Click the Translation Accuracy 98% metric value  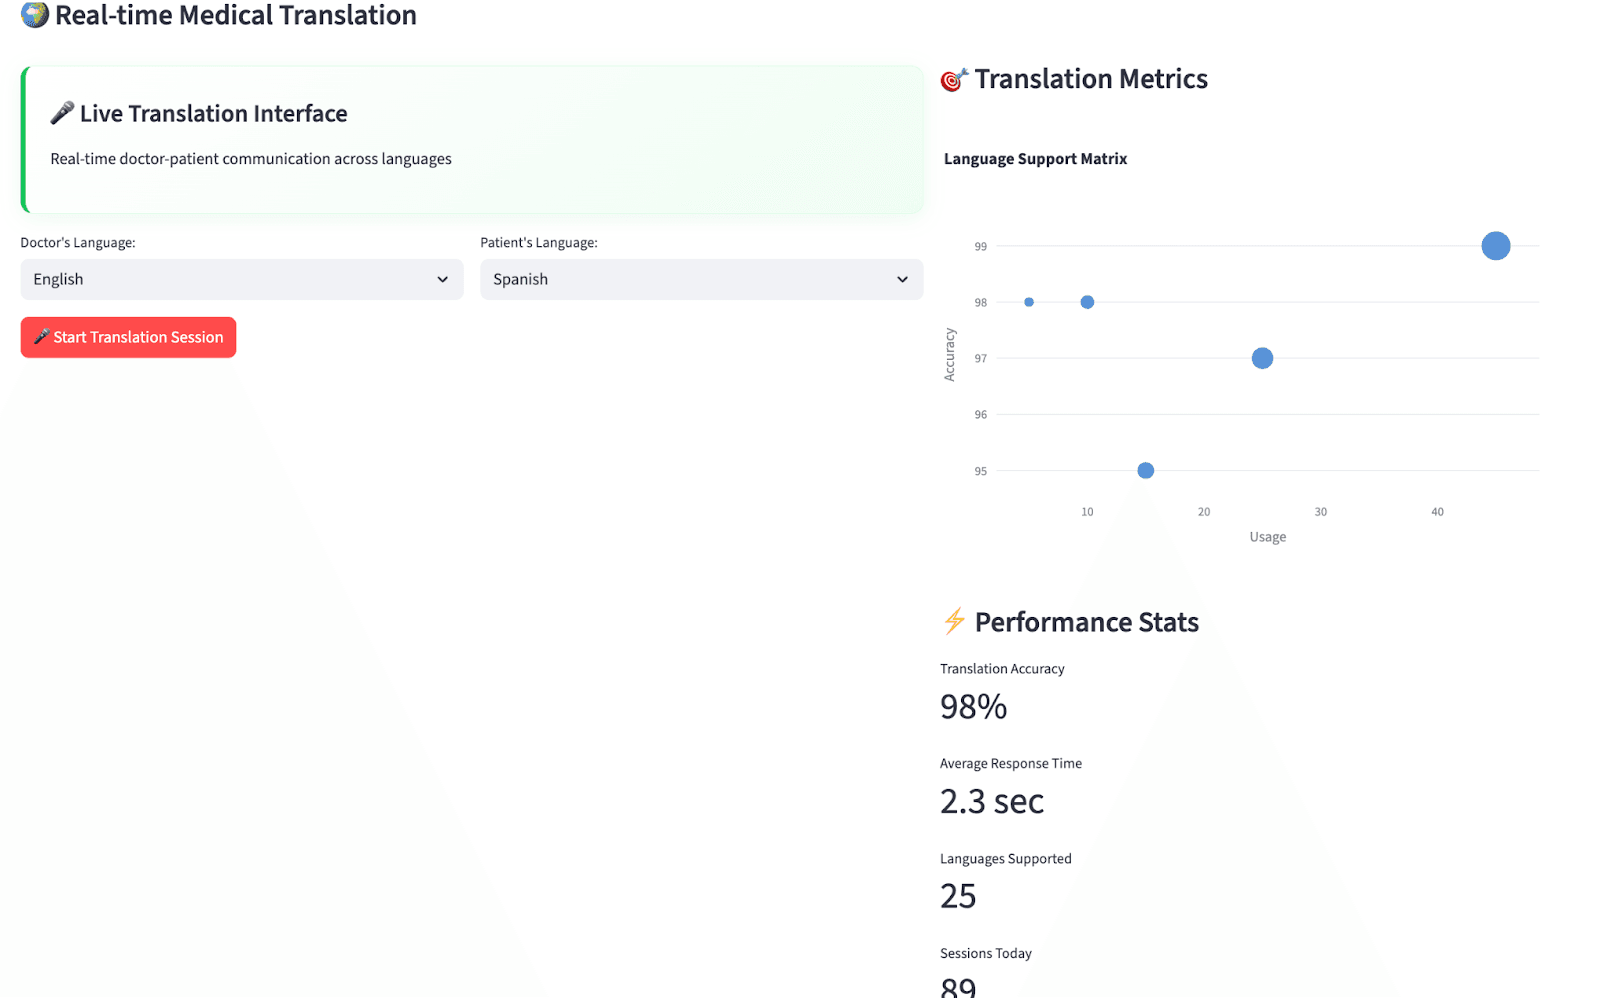coord(973,707)
